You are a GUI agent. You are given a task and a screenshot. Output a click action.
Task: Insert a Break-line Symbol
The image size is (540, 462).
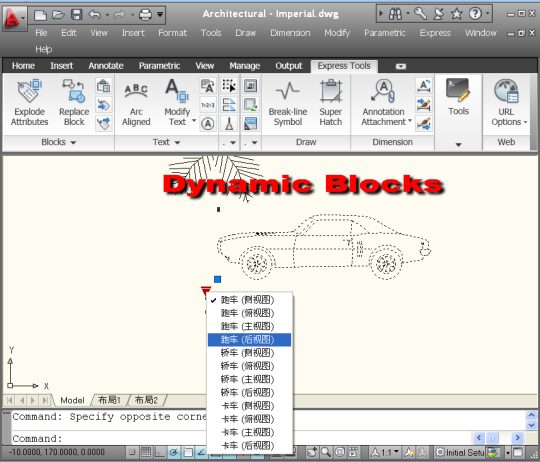(288, 103)
